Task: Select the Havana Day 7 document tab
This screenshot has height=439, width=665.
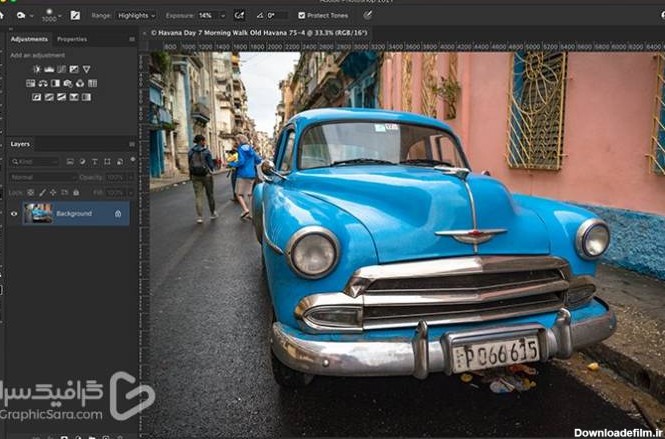Action: pyautogui.click(x=259, y=33)
